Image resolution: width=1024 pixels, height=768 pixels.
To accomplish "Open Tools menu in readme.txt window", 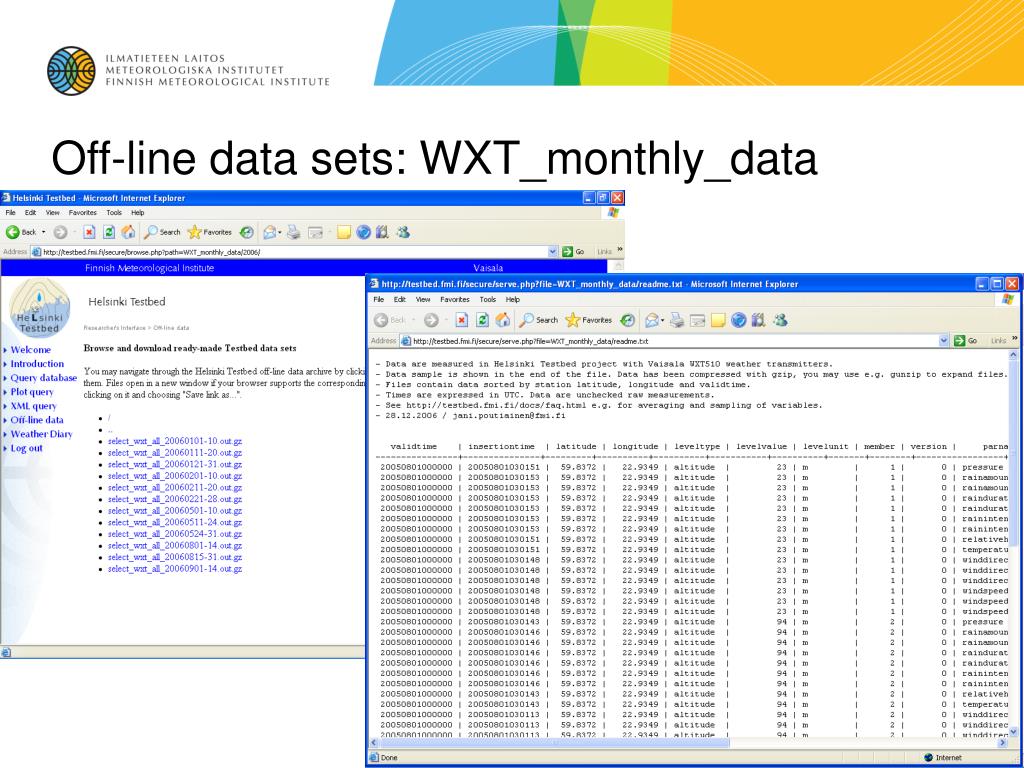I will click(488, 299).
